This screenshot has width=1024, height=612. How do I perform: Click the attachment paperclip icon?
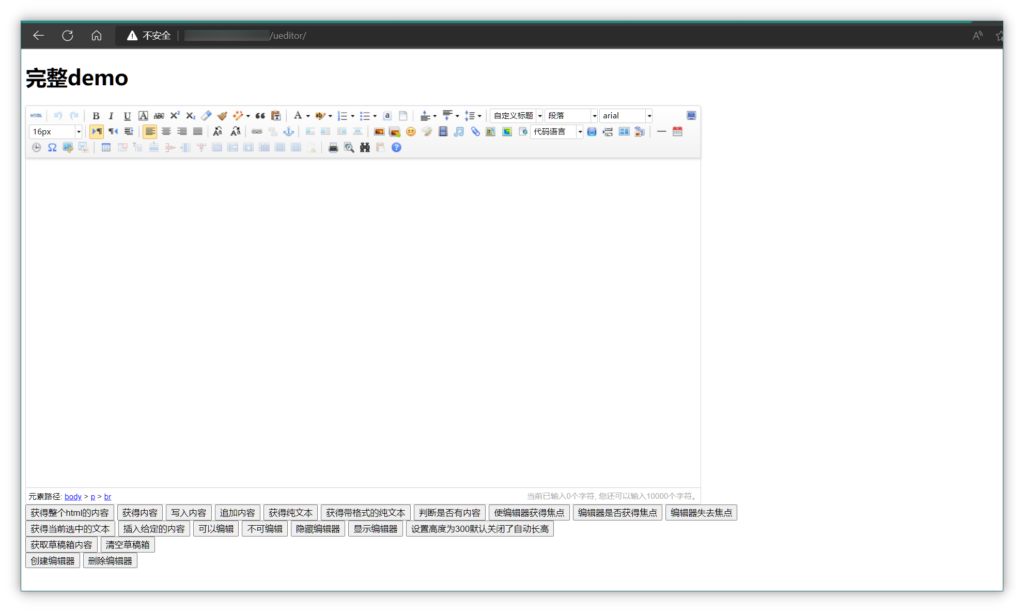pyautogui.click(x=475, y=131)
